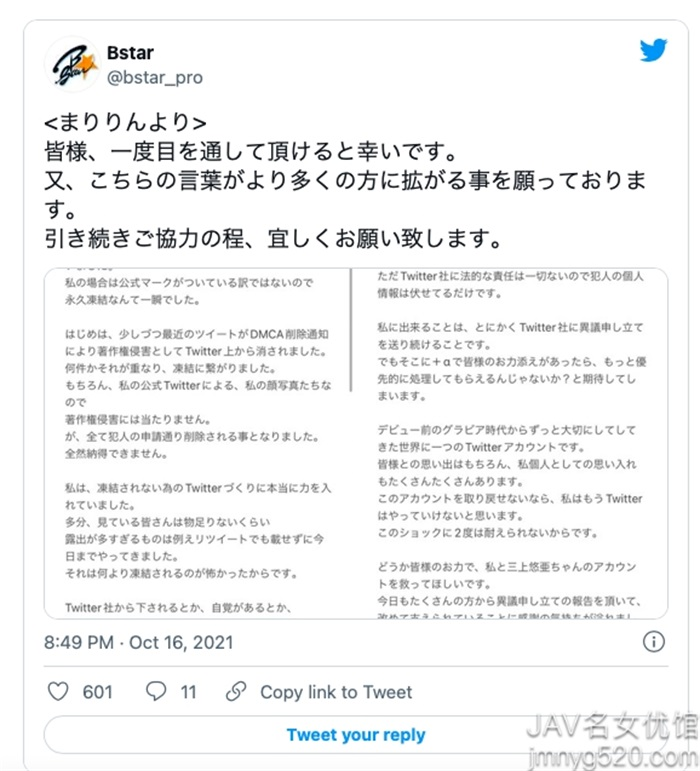
Task: Click the tweet text starting <まりりんより>
Action: pos(125,122)
